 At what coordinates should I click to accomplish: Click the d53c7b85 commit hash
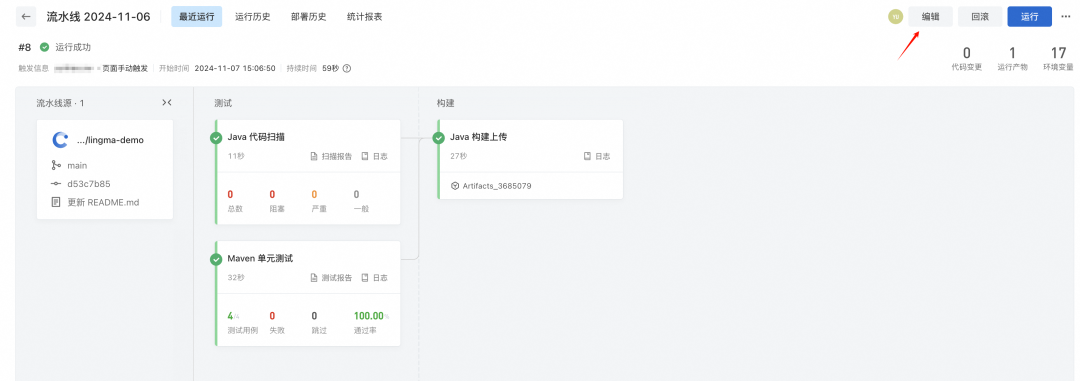coord(89,184)
